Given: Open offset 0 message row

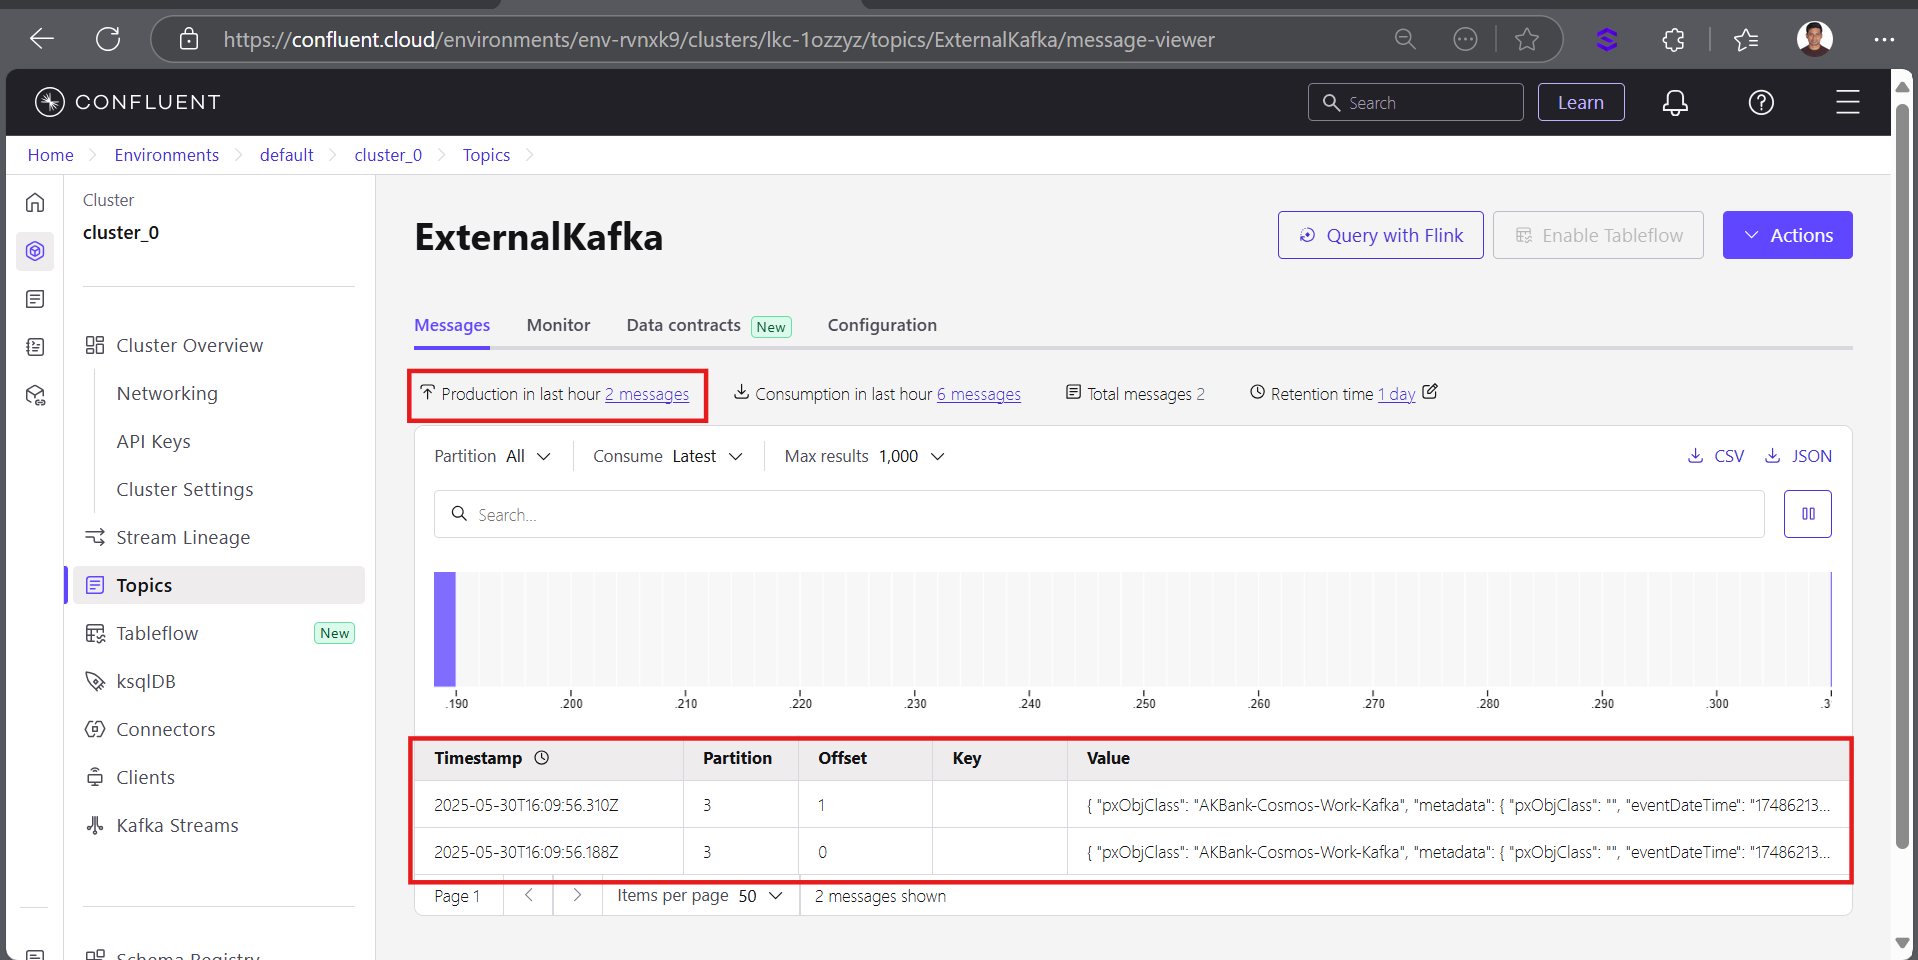Looking at the screenshot, I should pyautogui.click(x=1131, y=851).
